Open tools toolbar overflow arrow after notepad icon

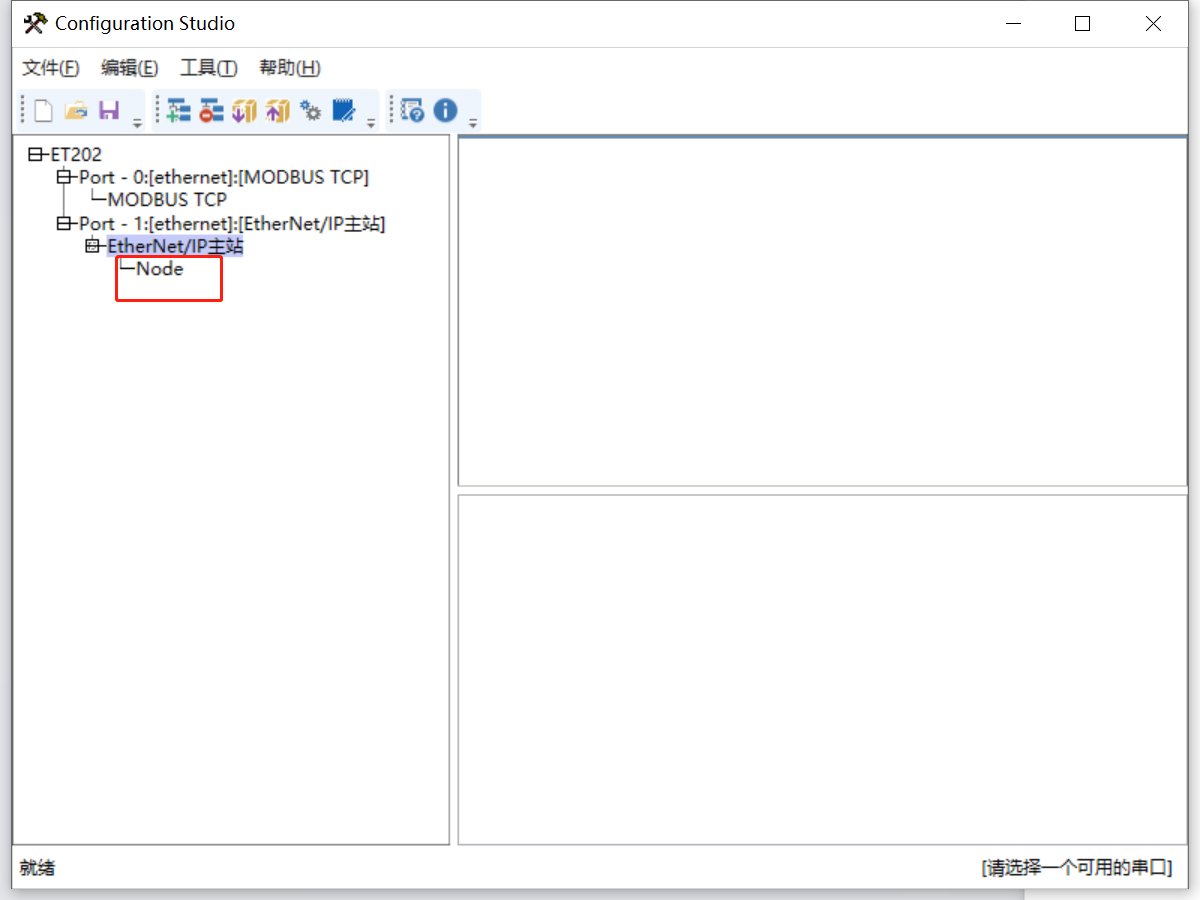[x=371, y=122]
